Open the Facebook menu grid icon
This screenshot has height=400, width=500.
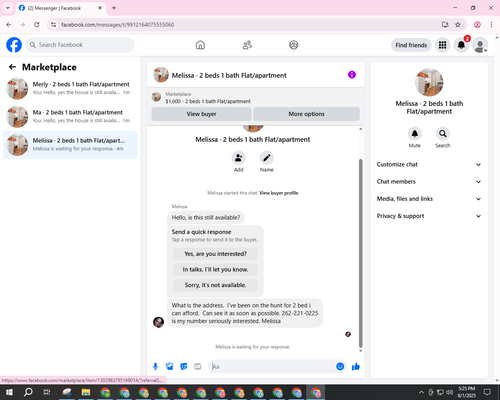(442, 45)
